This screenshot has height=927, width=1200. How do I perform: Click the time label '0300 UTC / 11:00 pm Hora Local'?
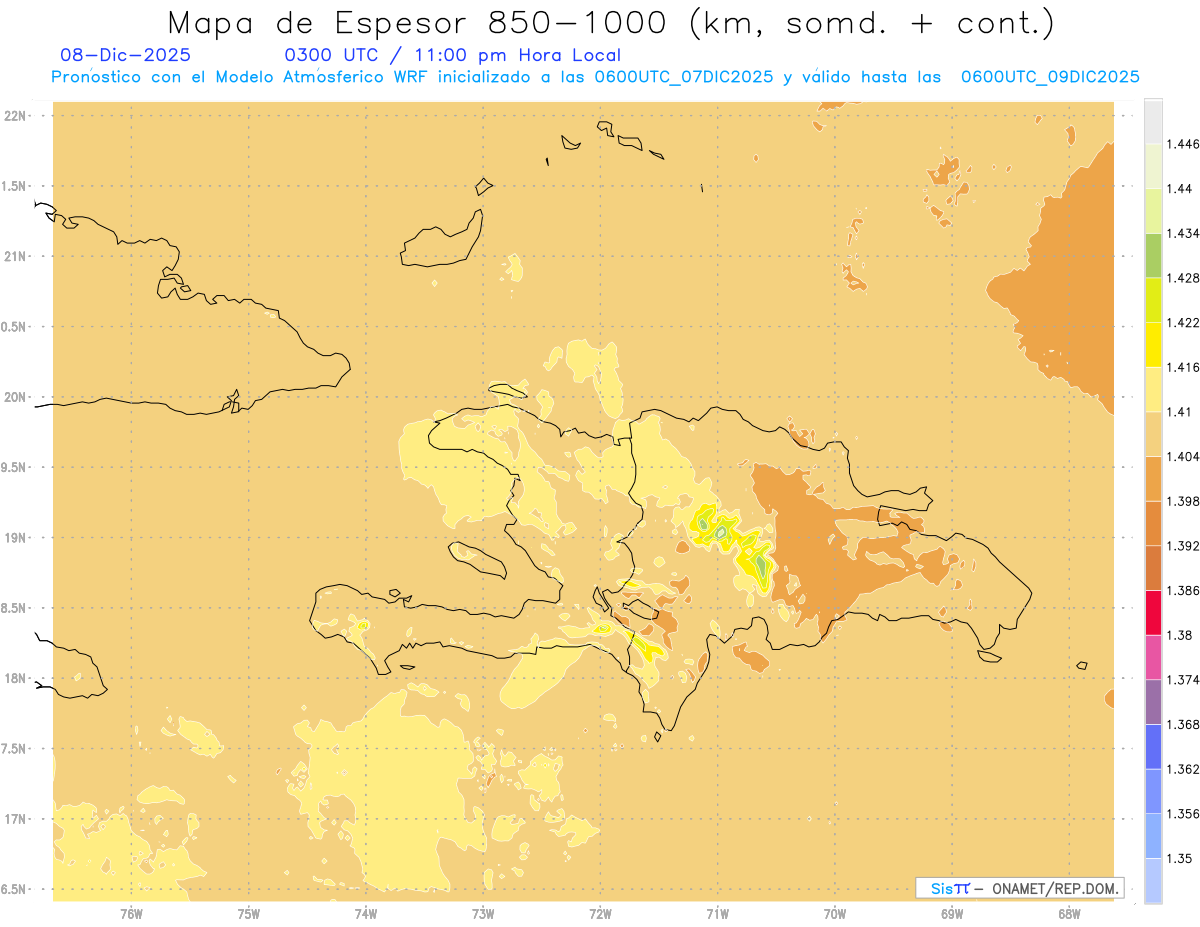pos(453,55)
